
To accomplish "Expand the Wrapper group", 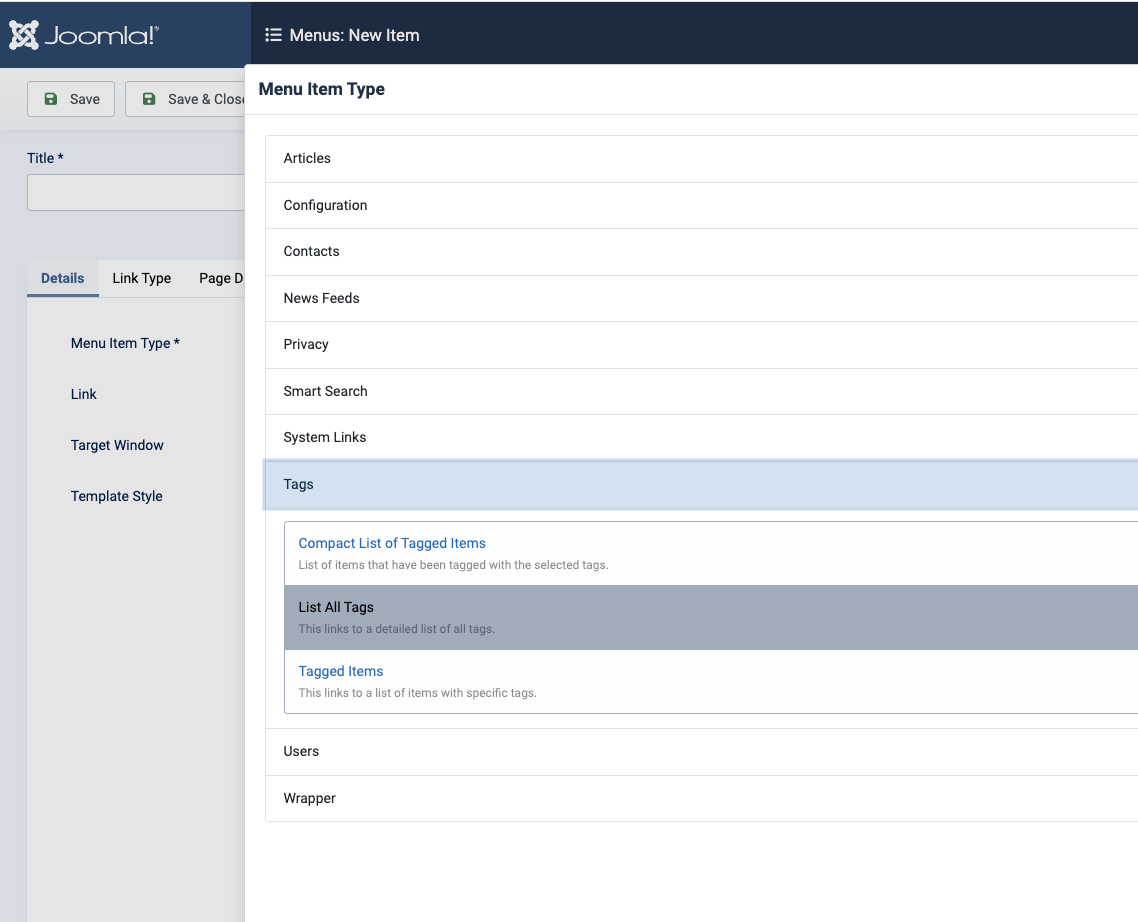I will tap(702, 798).
